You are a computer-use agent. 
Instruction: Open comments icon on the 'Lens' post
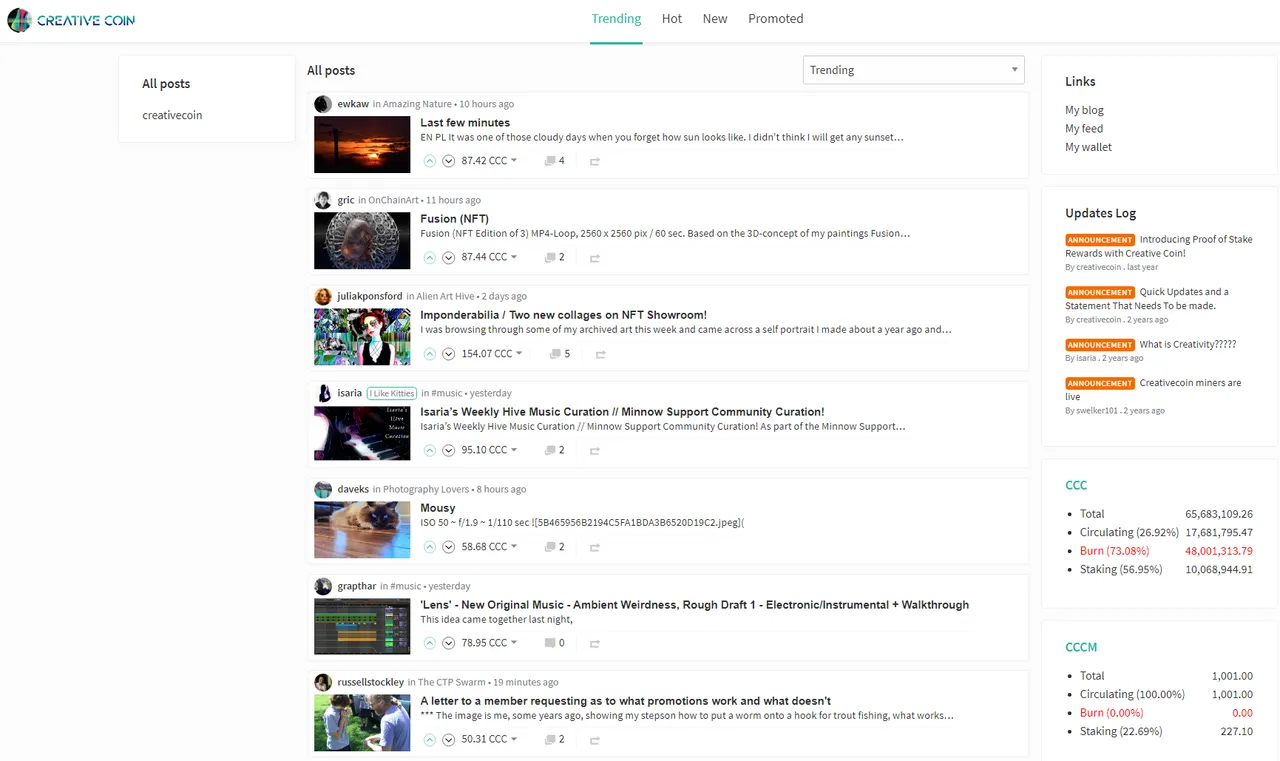coord(550,643)
